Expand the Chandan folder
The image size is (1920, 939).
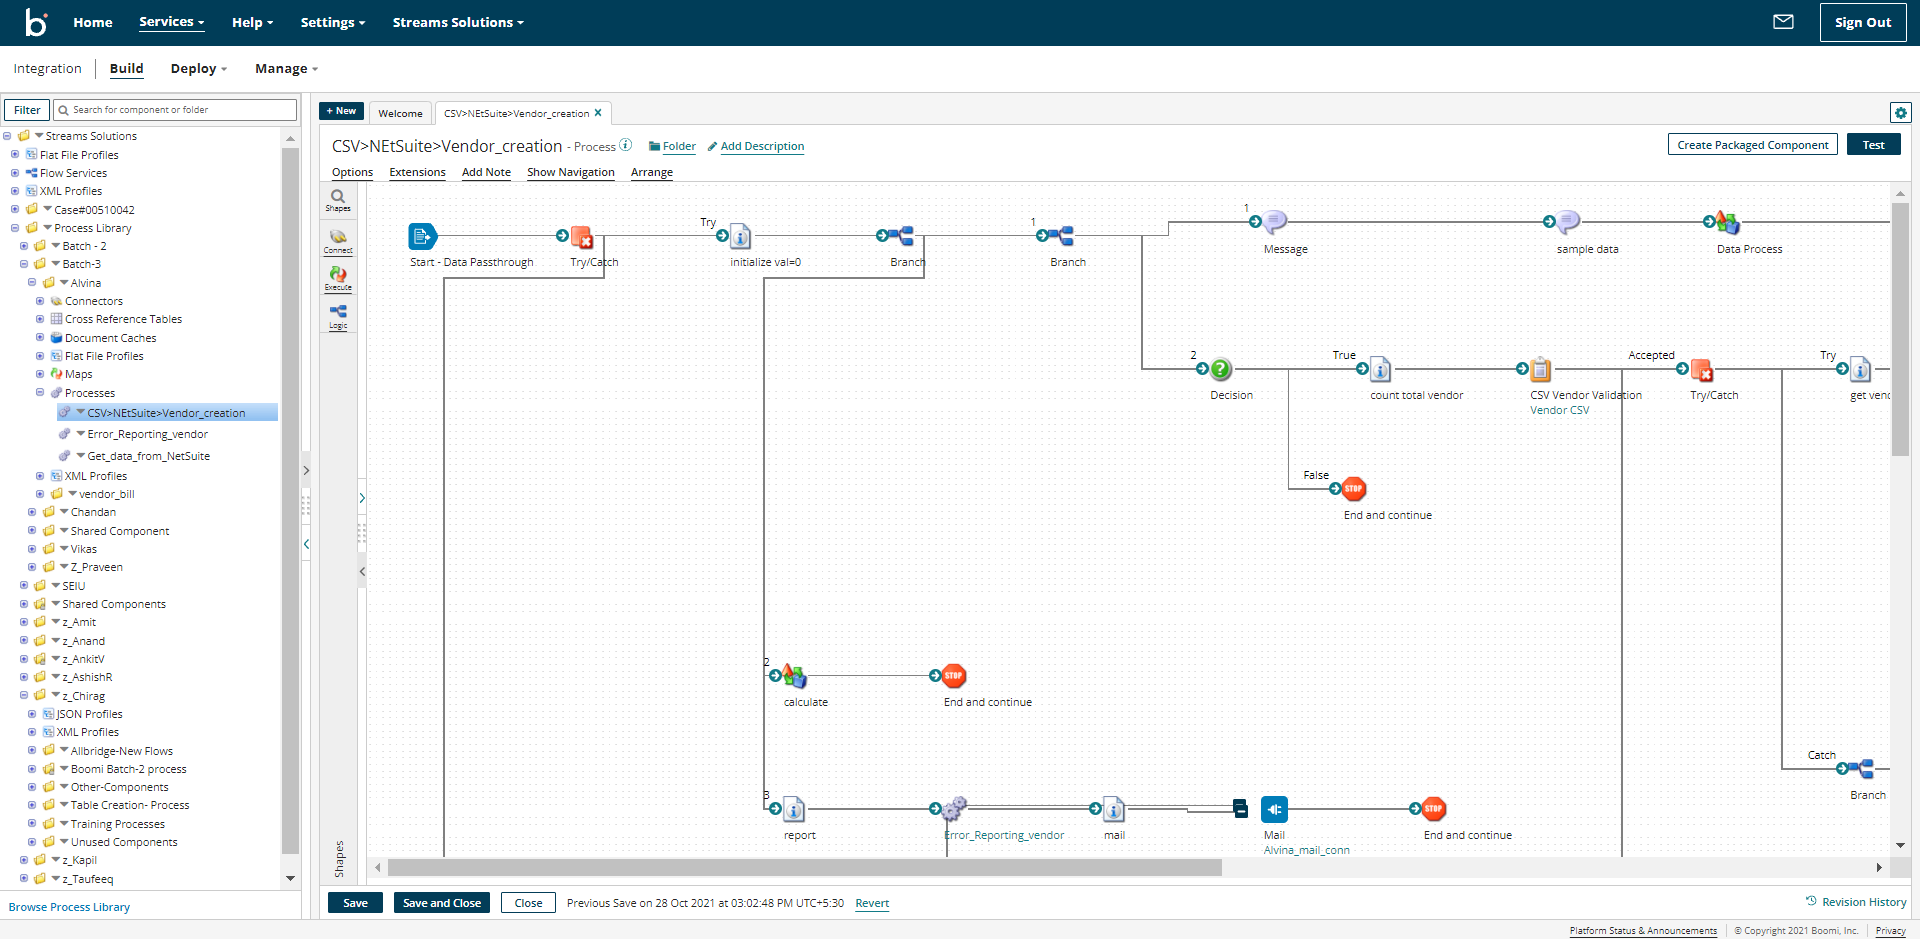coord(32,512)
